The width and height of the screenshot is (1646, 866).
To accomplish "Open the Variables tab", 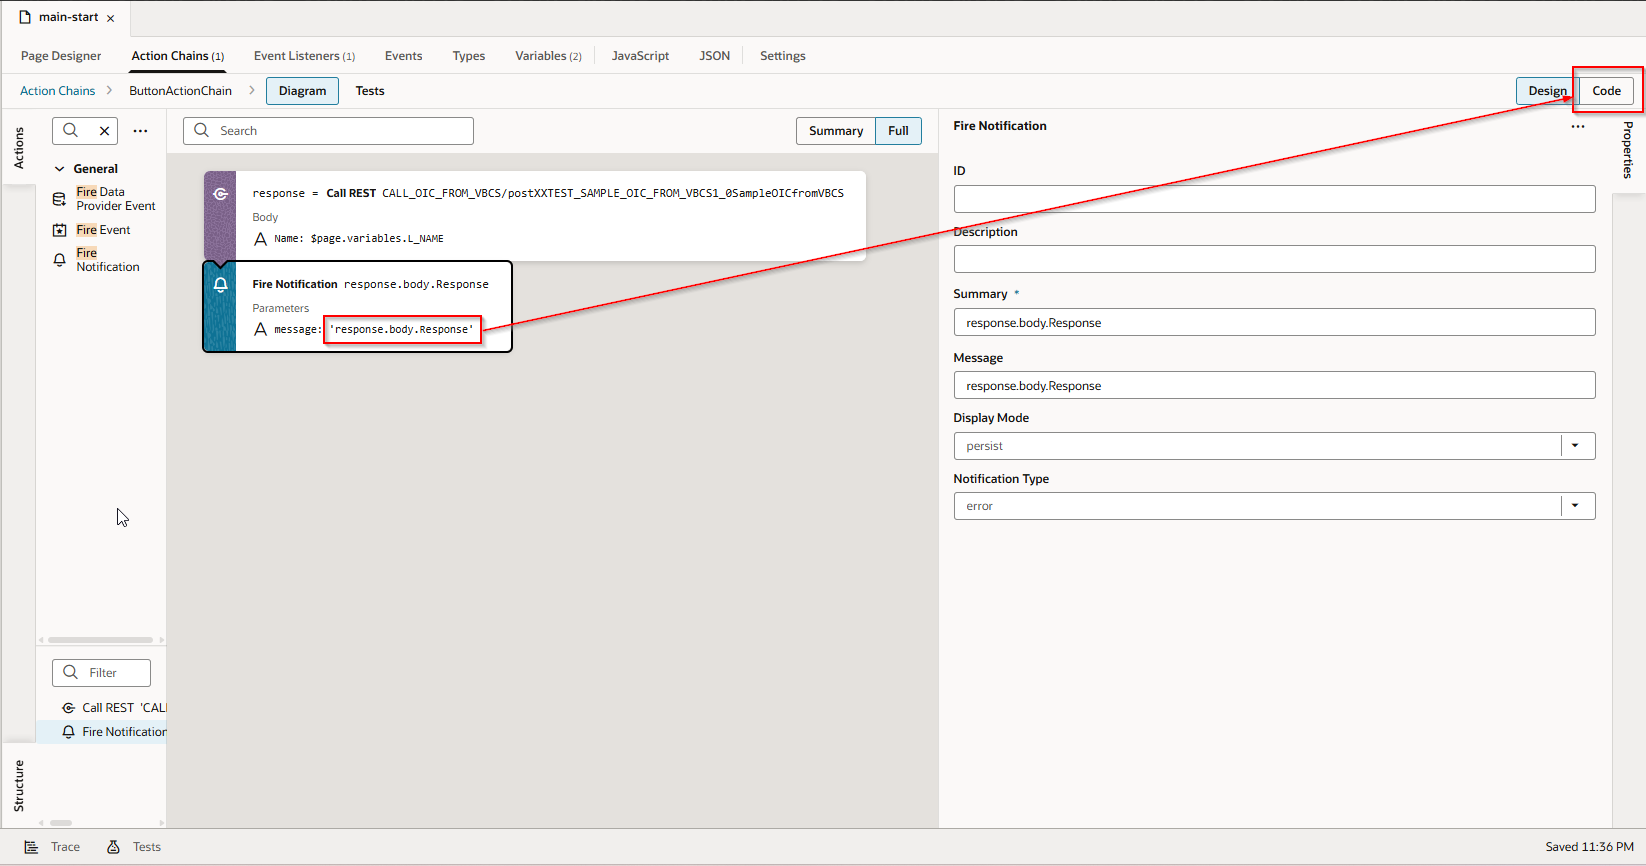I will [x=548, y=56].
